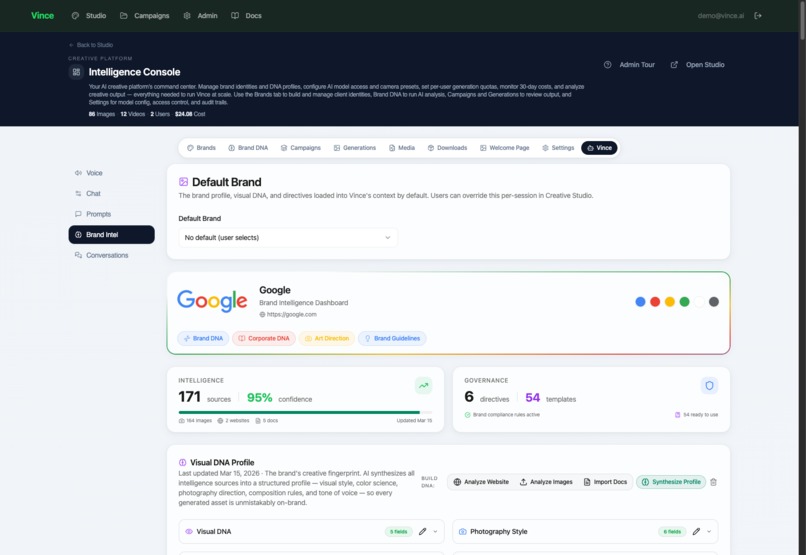Click the Art Direction pill tag
This screenshot has width=806, height=555.
[327, 338]
